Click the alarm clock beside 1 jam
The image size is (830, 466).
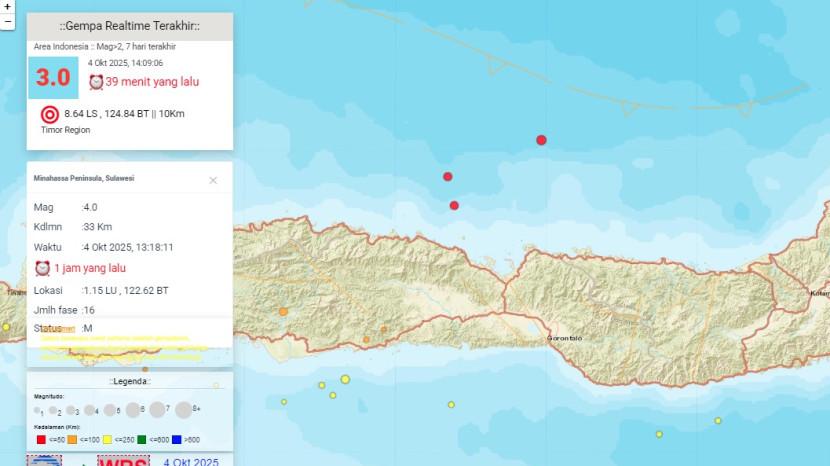(43, 268)
